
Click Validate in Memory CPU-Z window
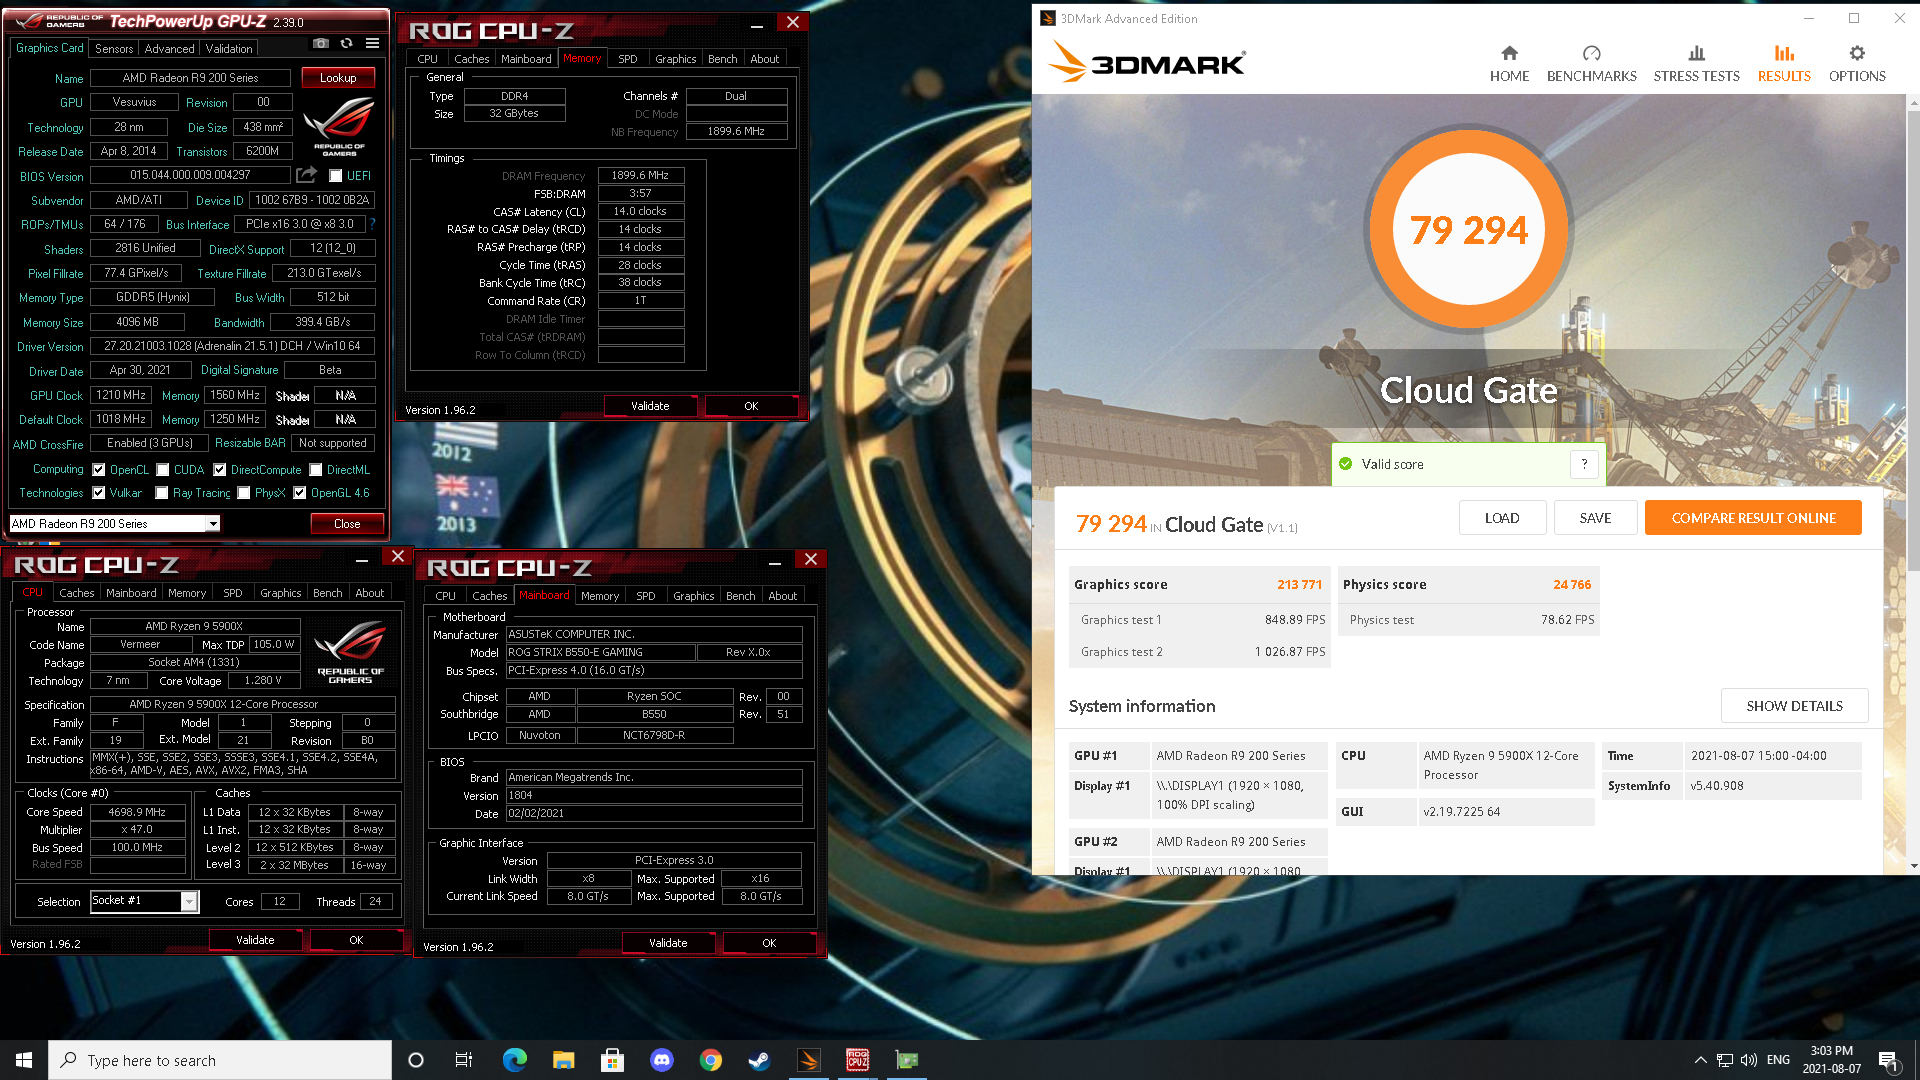650,406
